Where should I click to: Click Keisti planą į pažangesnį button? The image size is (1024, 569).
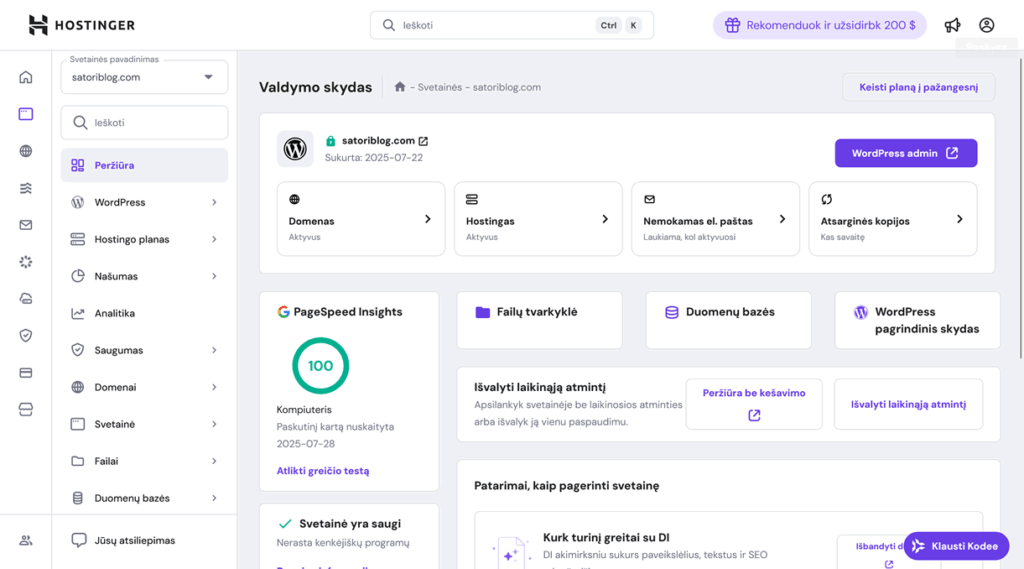pyautogui.click(x=918, y=87)
